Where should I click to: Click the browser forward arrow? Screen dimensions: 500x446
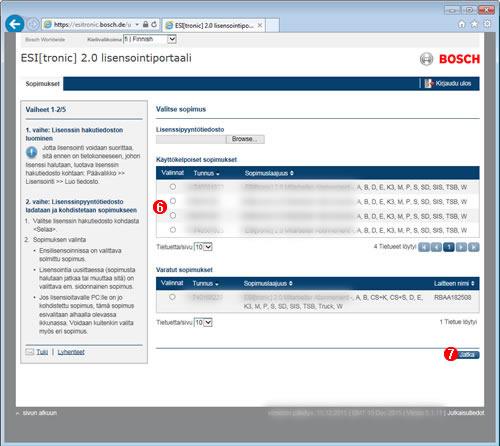click(x=33, y=24)
